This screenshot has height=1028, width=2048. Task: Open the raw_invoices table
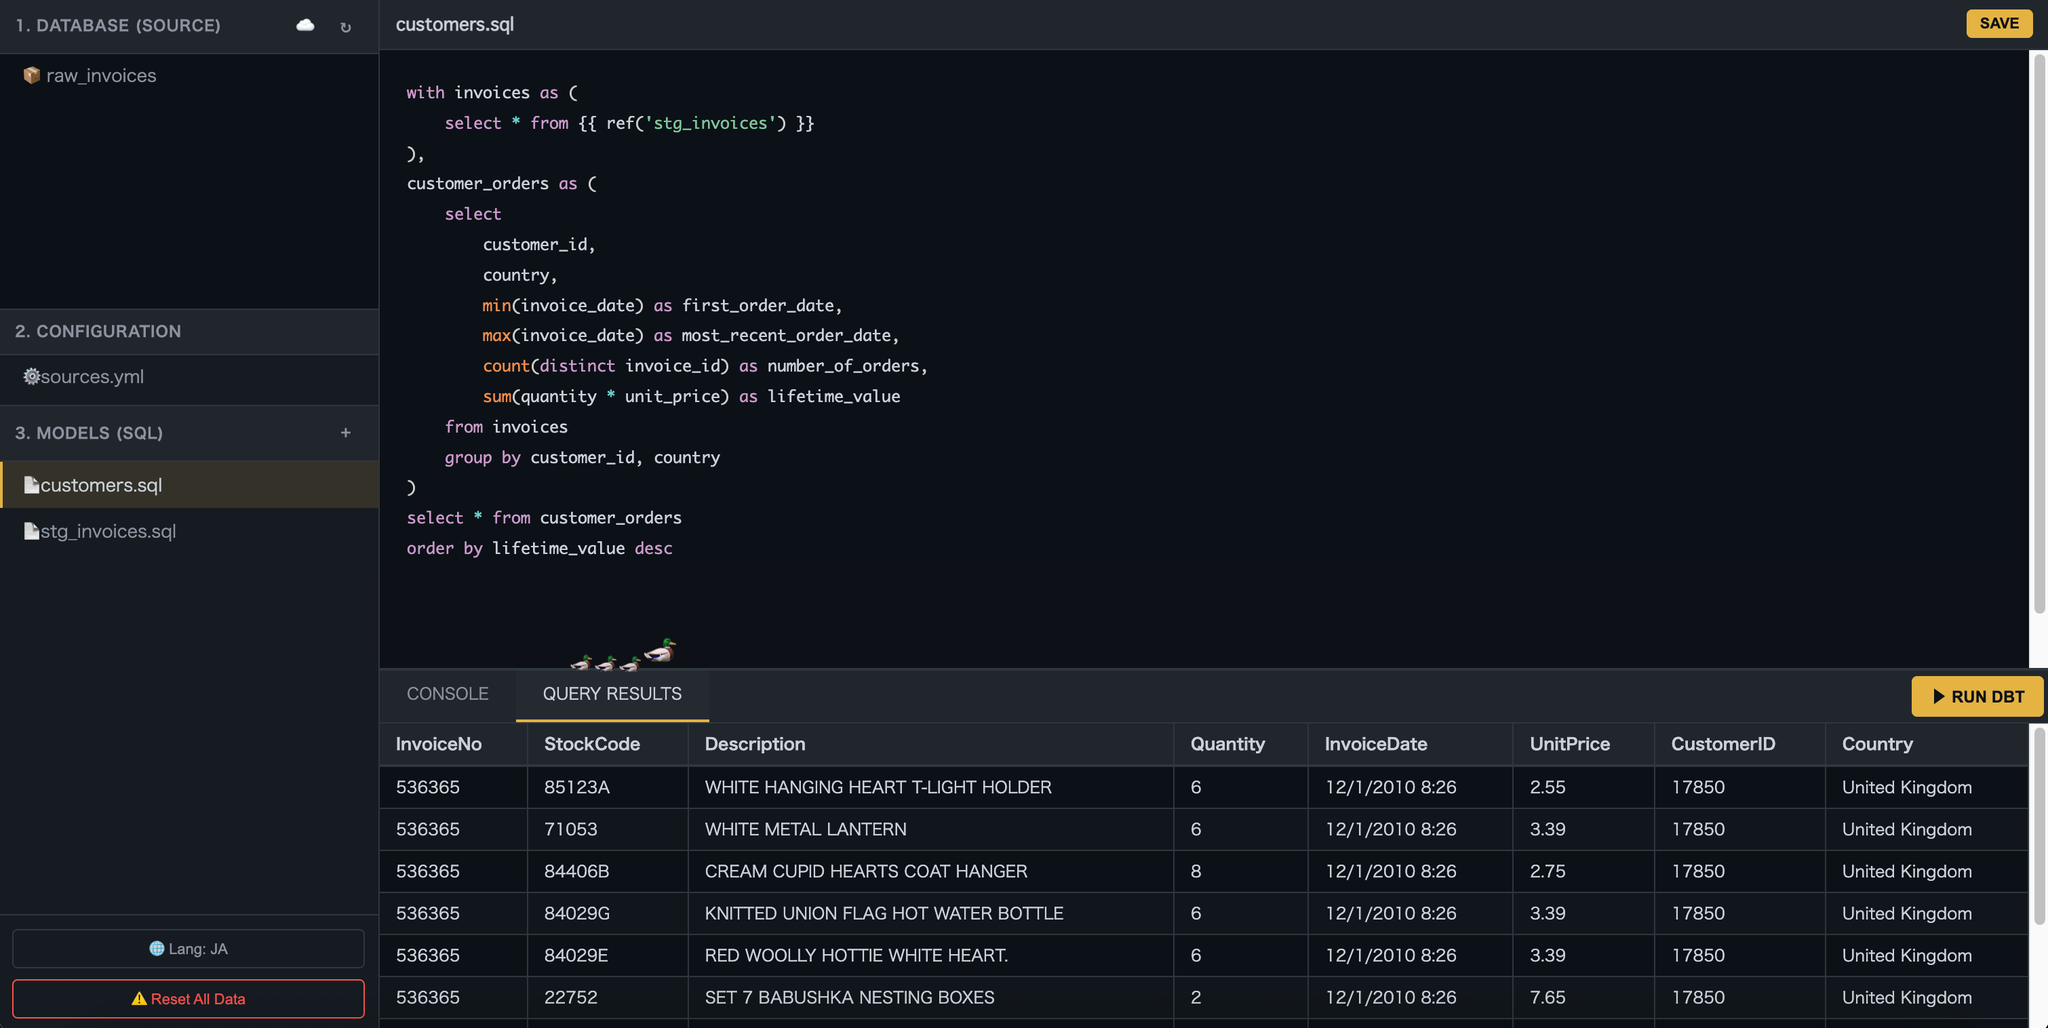pyautogui.click(x=101, y=76)
